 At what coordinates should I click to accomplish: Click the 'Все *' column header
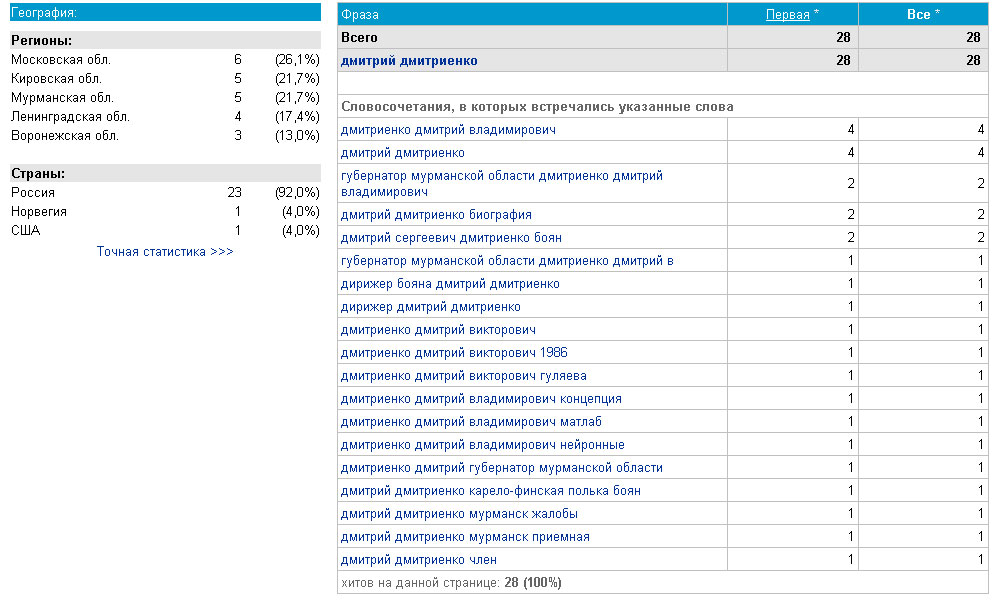point(918,14)
